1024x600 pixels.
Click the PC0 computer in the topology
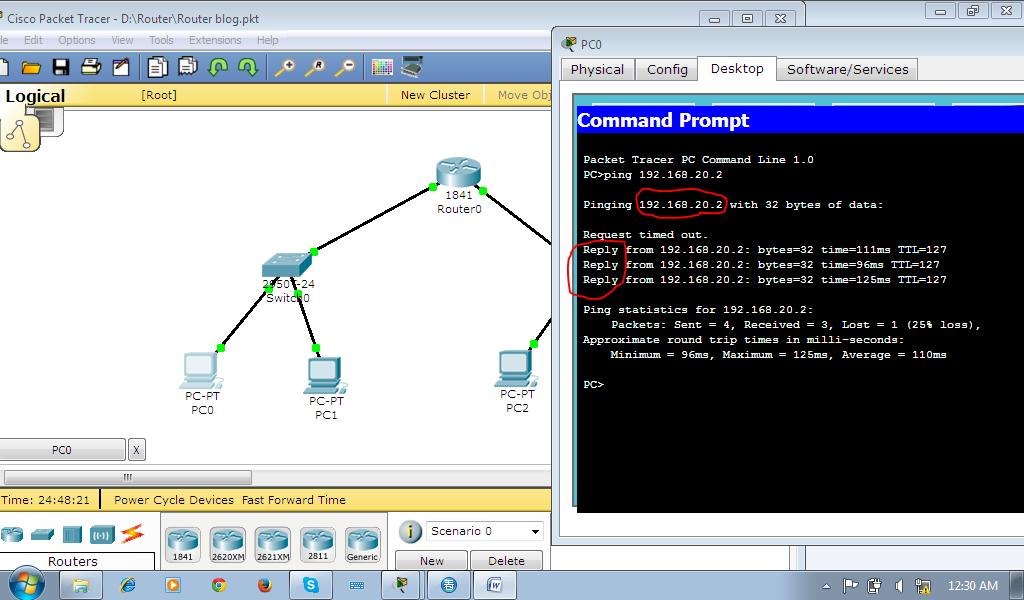(202, 370)
